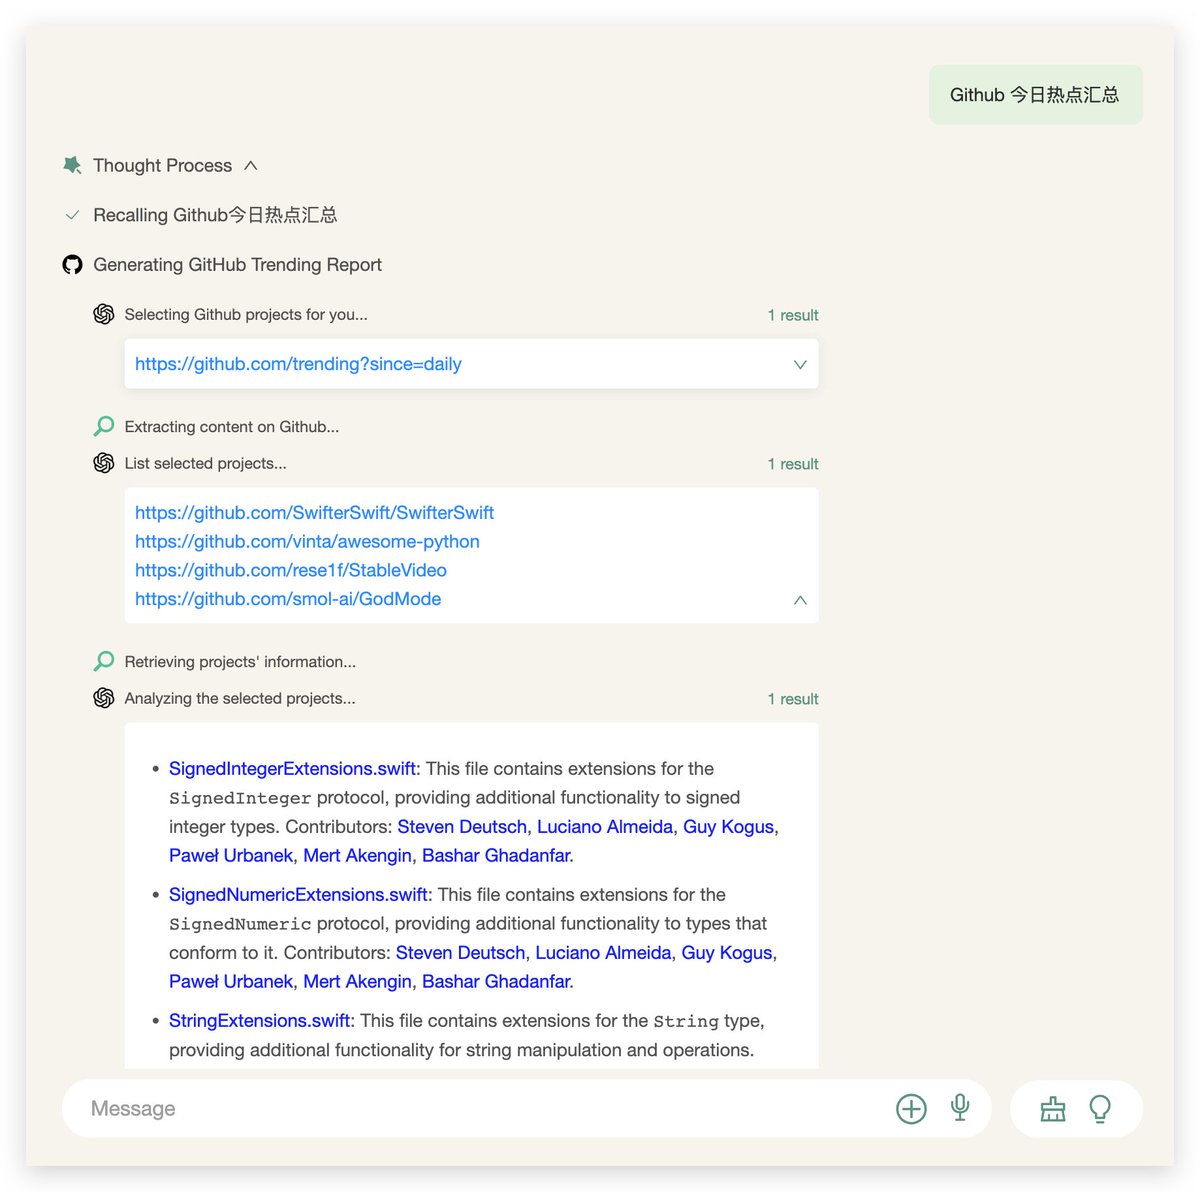Expand the trending?since=daily URL dropdown
Viewport: 1200px width, 1192px height.
click(x=799, y=364)
